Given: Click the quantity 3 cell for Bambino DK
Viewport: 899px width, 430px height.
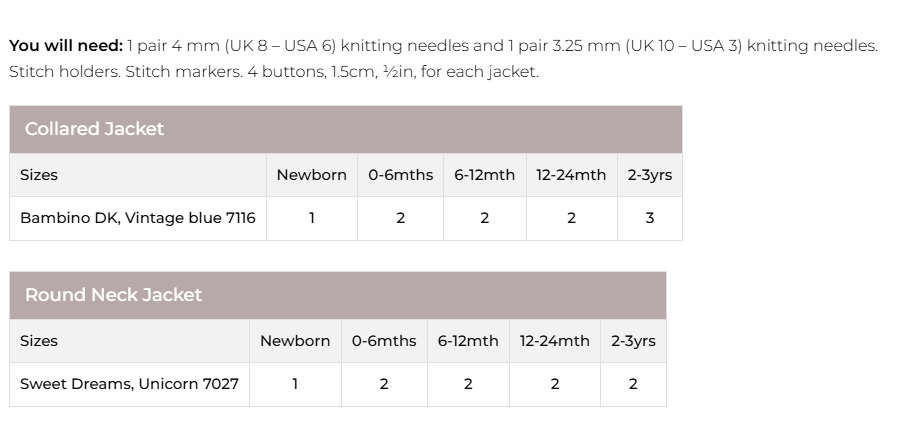Looking at the screenshot, I should (x=650, y=218).
